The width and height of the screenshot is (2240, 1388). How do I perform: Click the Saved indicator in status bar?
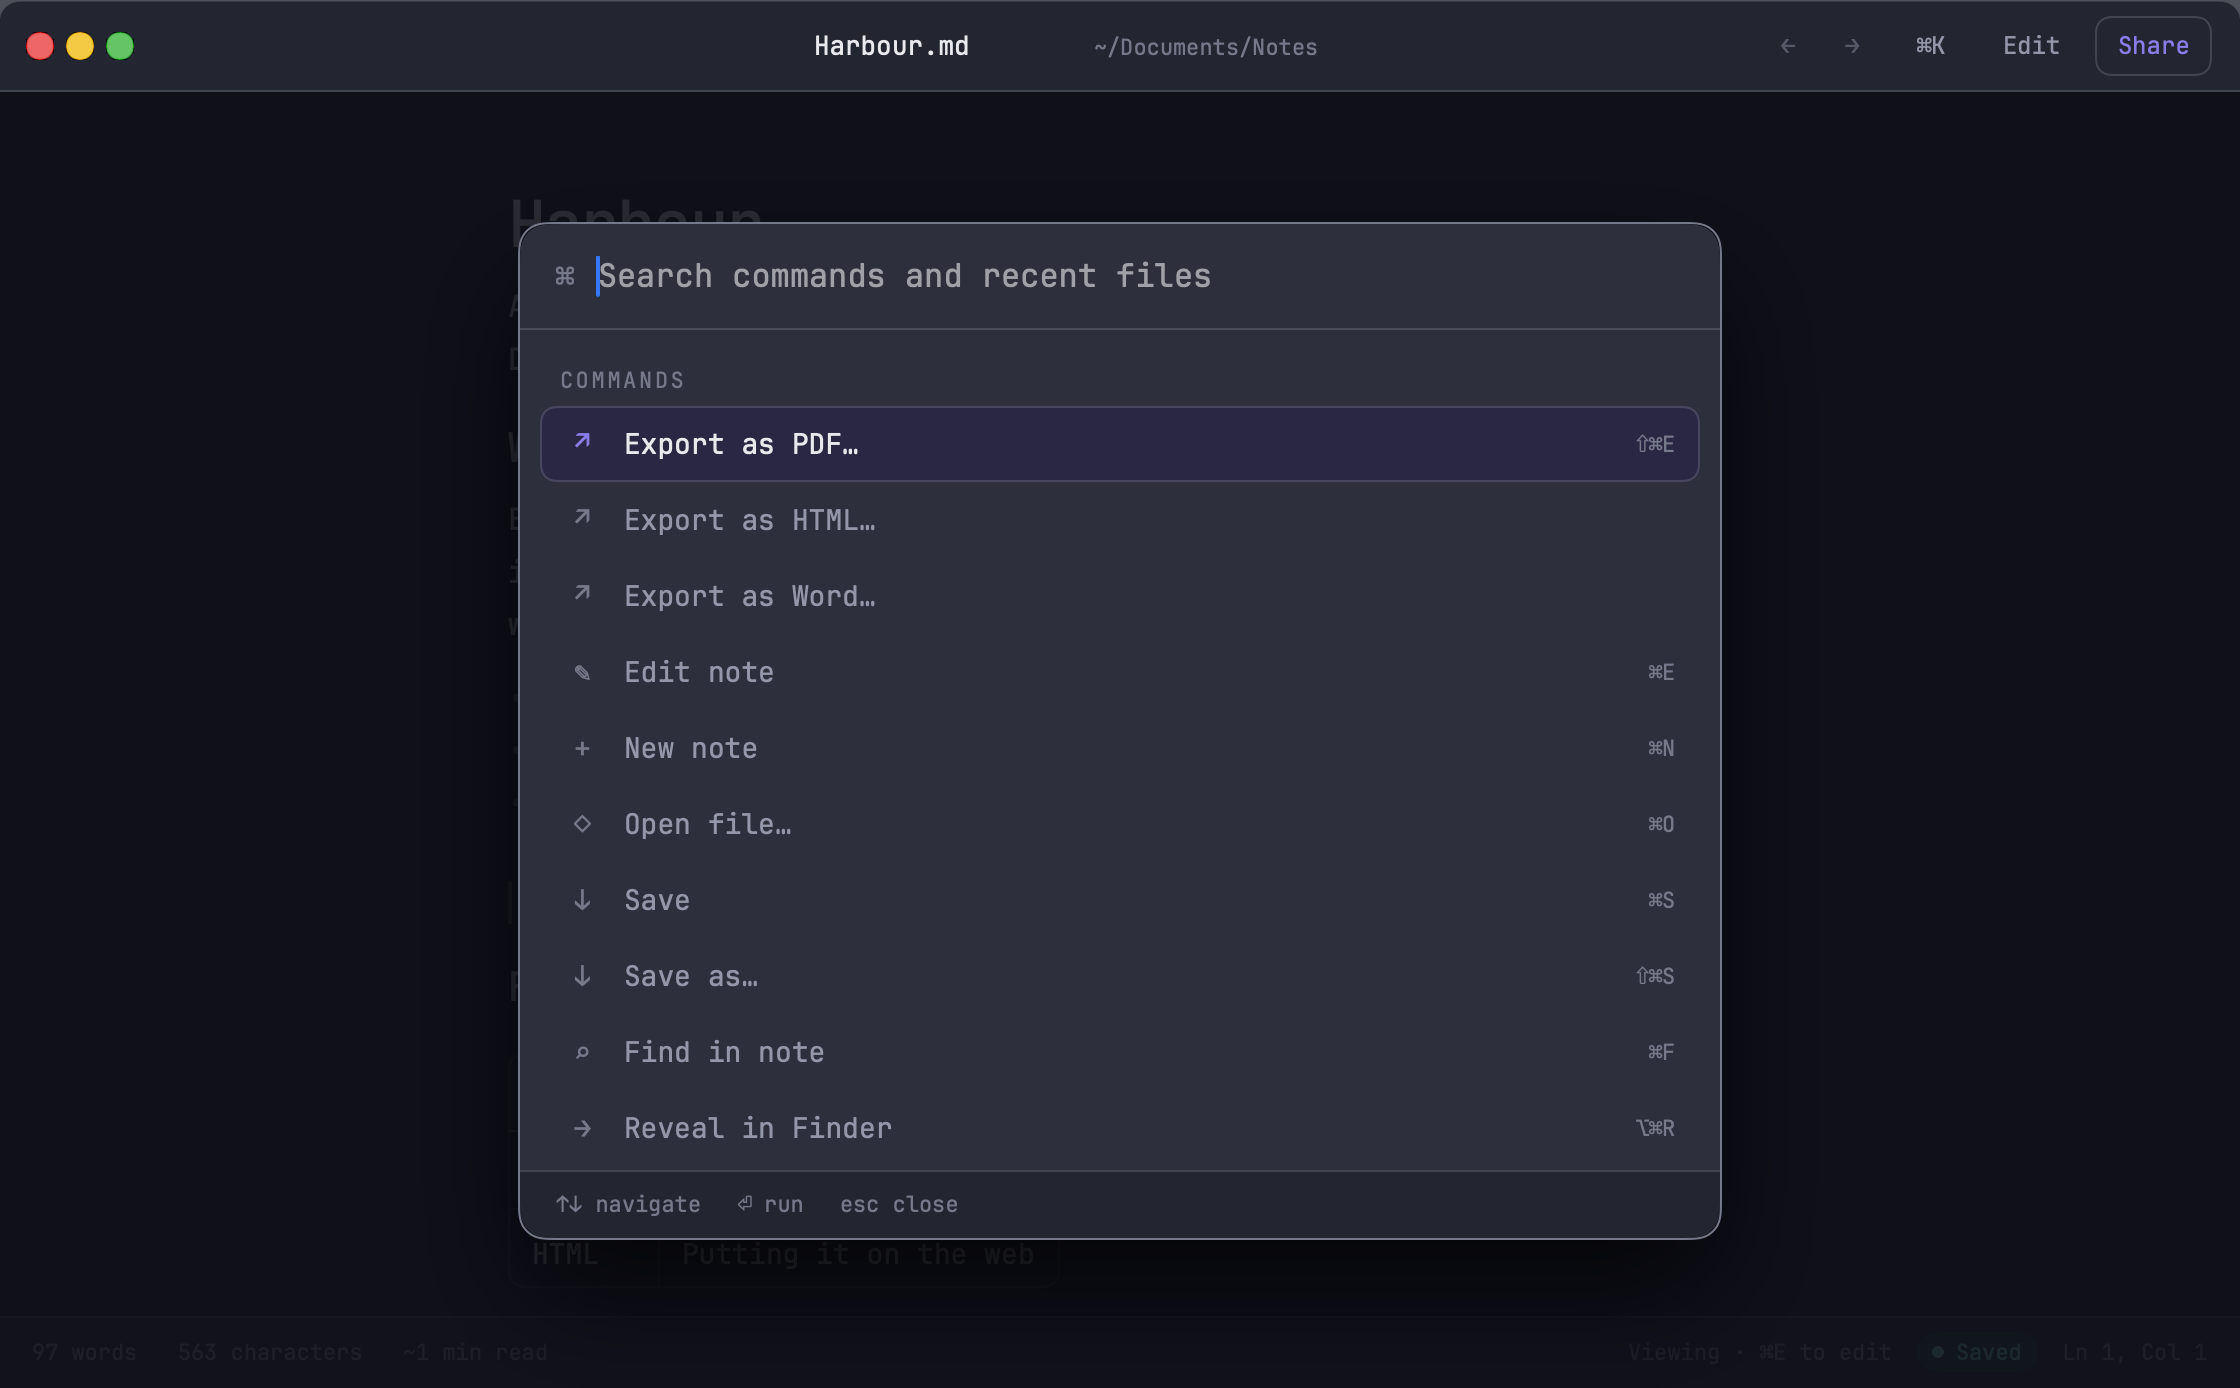click(x=1976, y=1352)
